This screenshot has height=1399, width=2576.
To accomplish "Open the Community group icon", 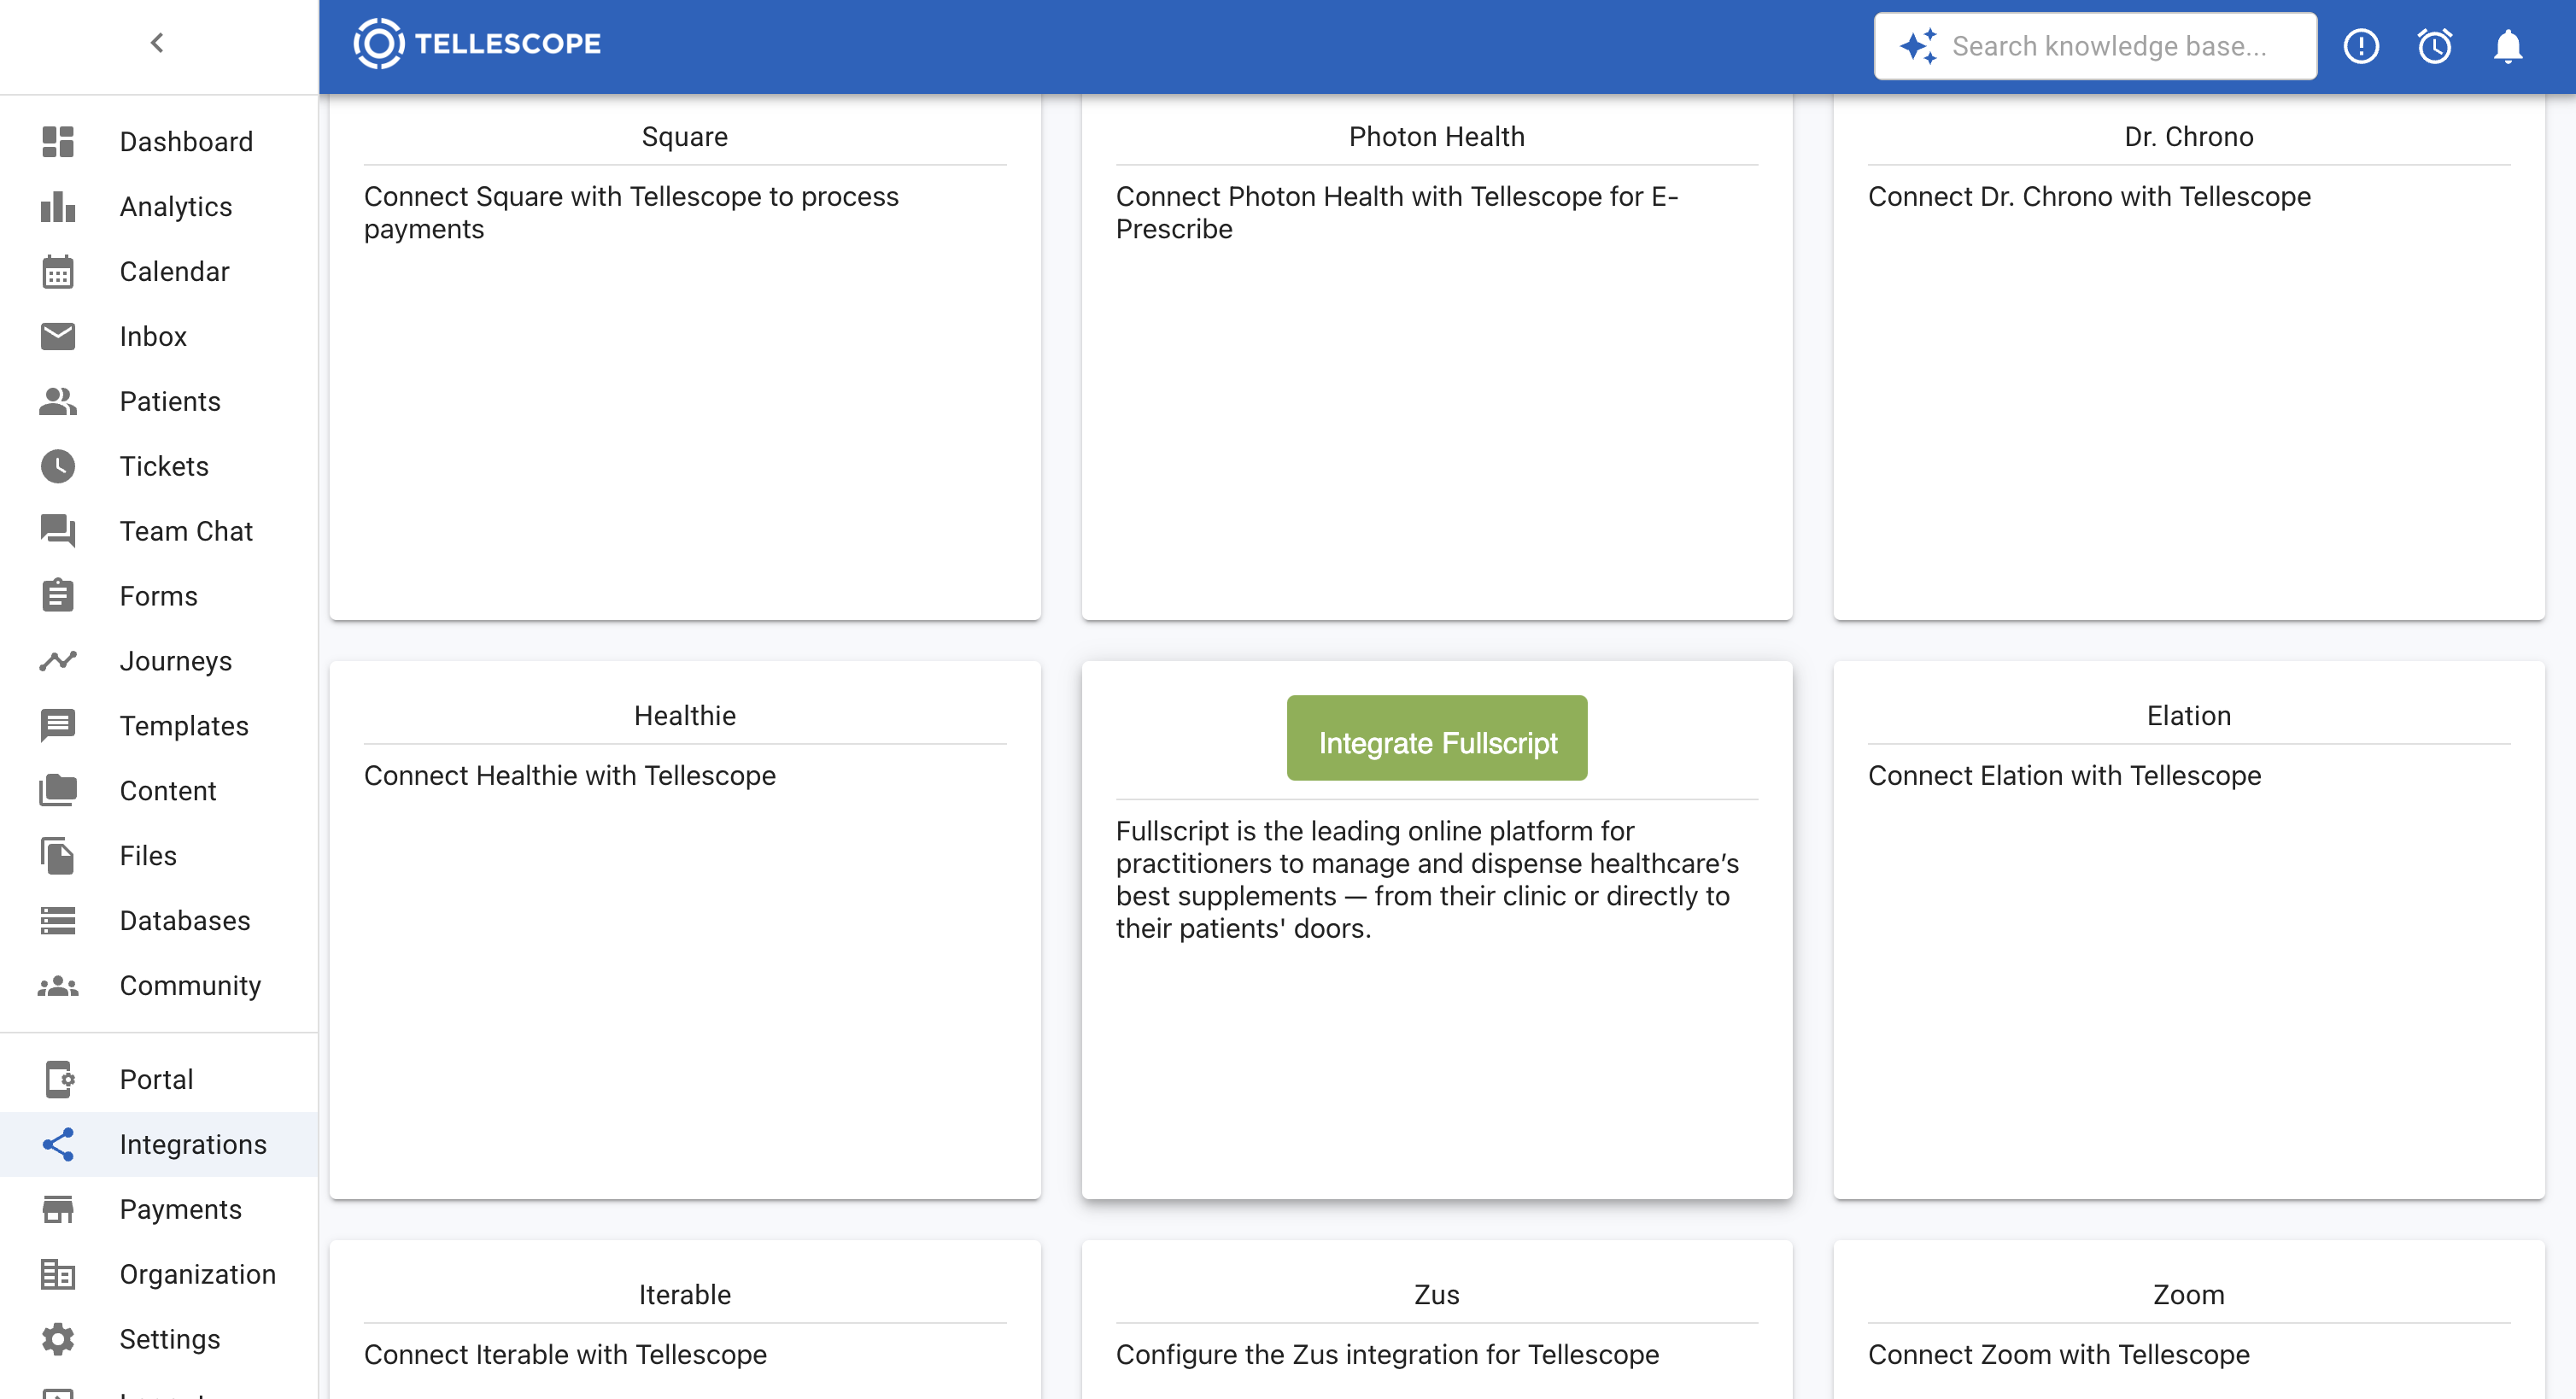I will pos(58,986).
